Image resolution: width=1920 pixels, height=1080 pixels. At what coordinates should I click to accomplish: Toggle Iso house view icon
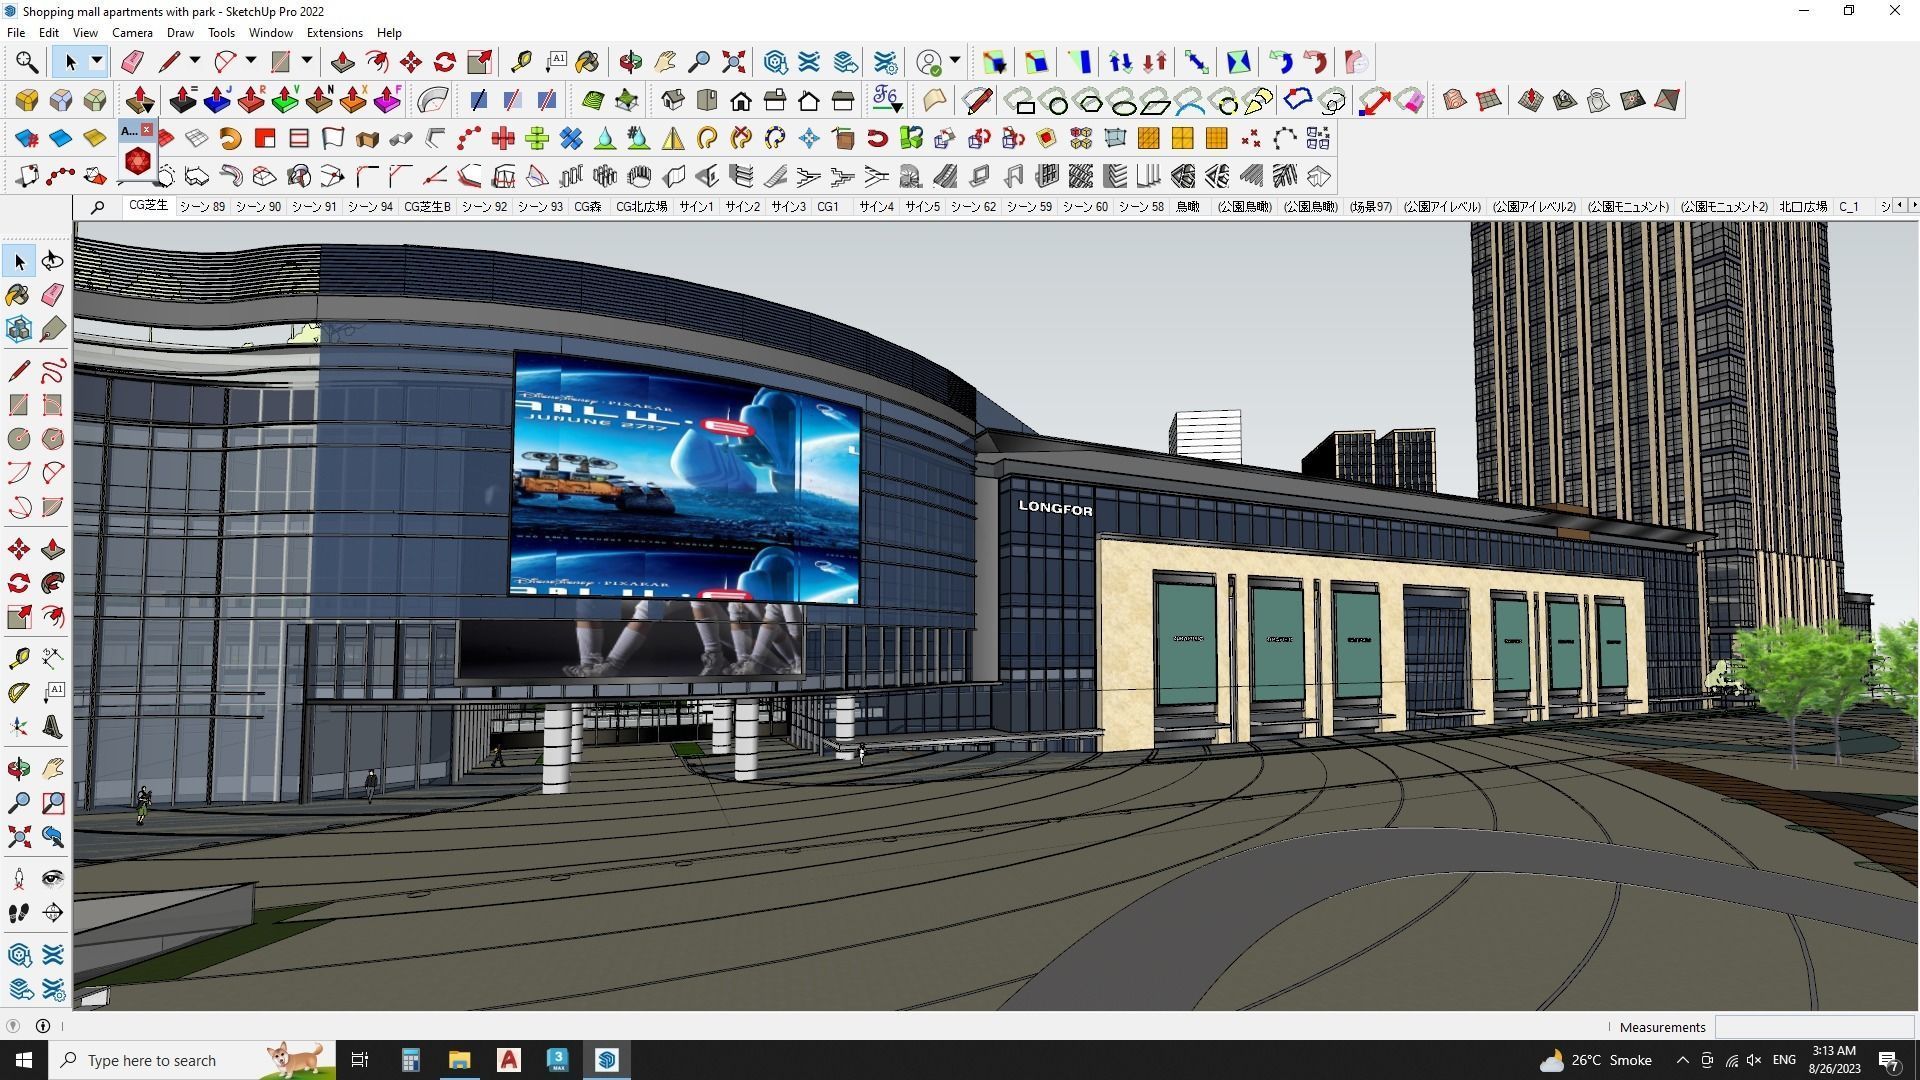[x=673, y=100]
